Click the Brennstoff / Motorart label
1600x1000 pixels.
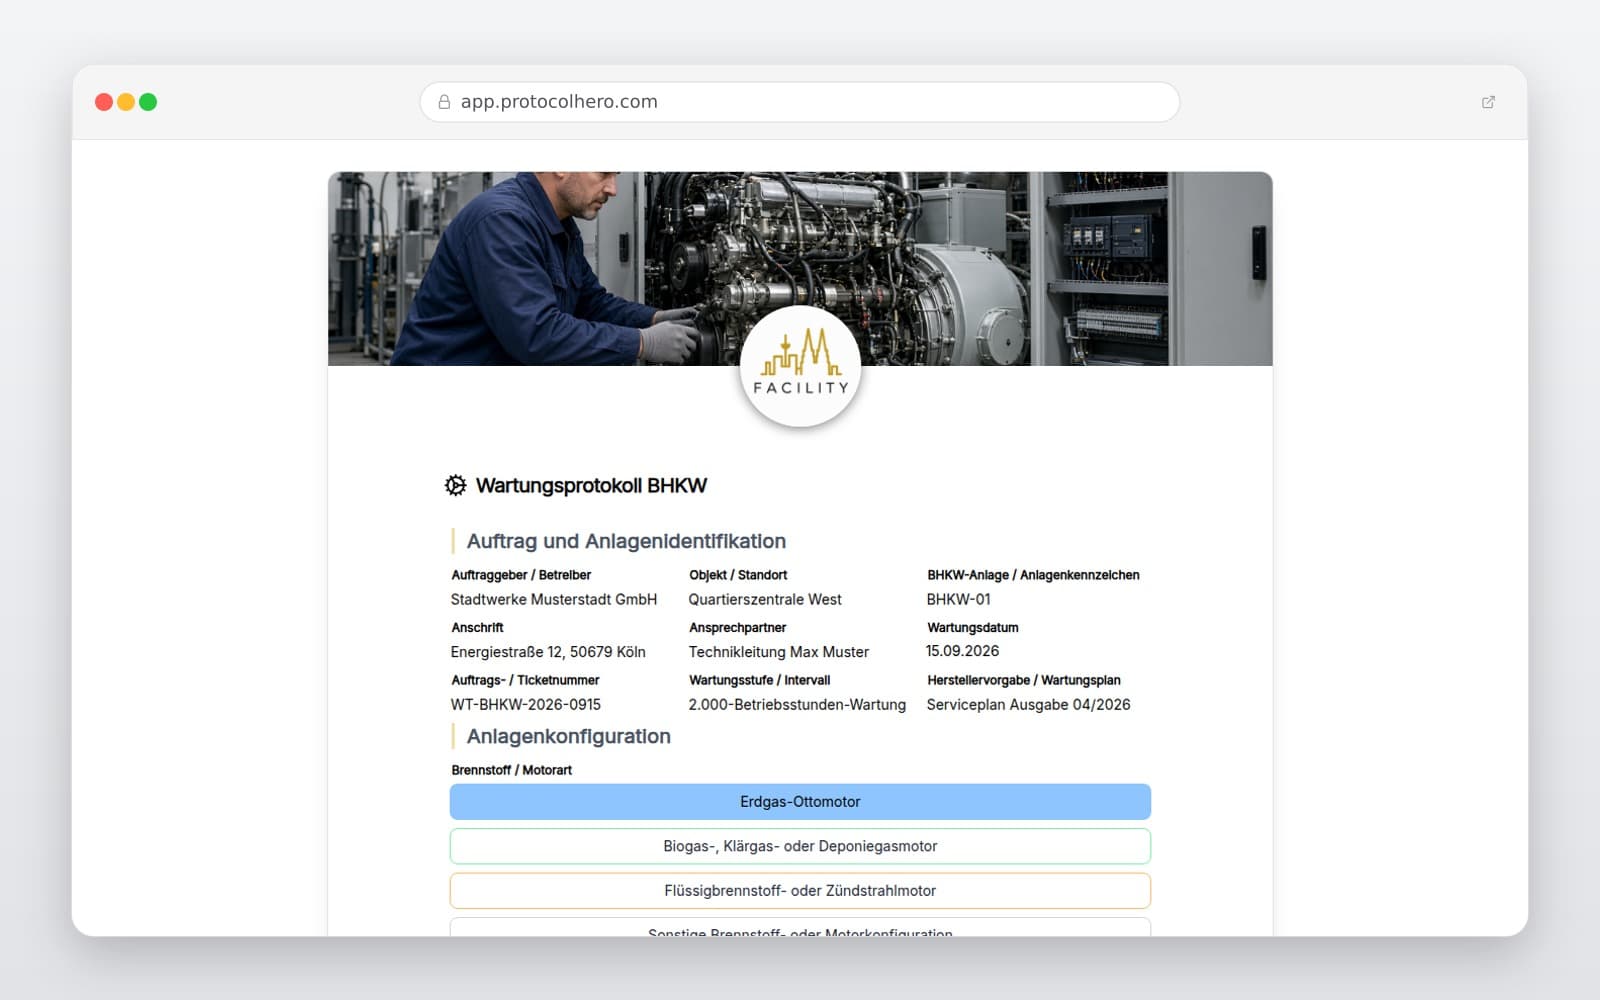point(512,770)
